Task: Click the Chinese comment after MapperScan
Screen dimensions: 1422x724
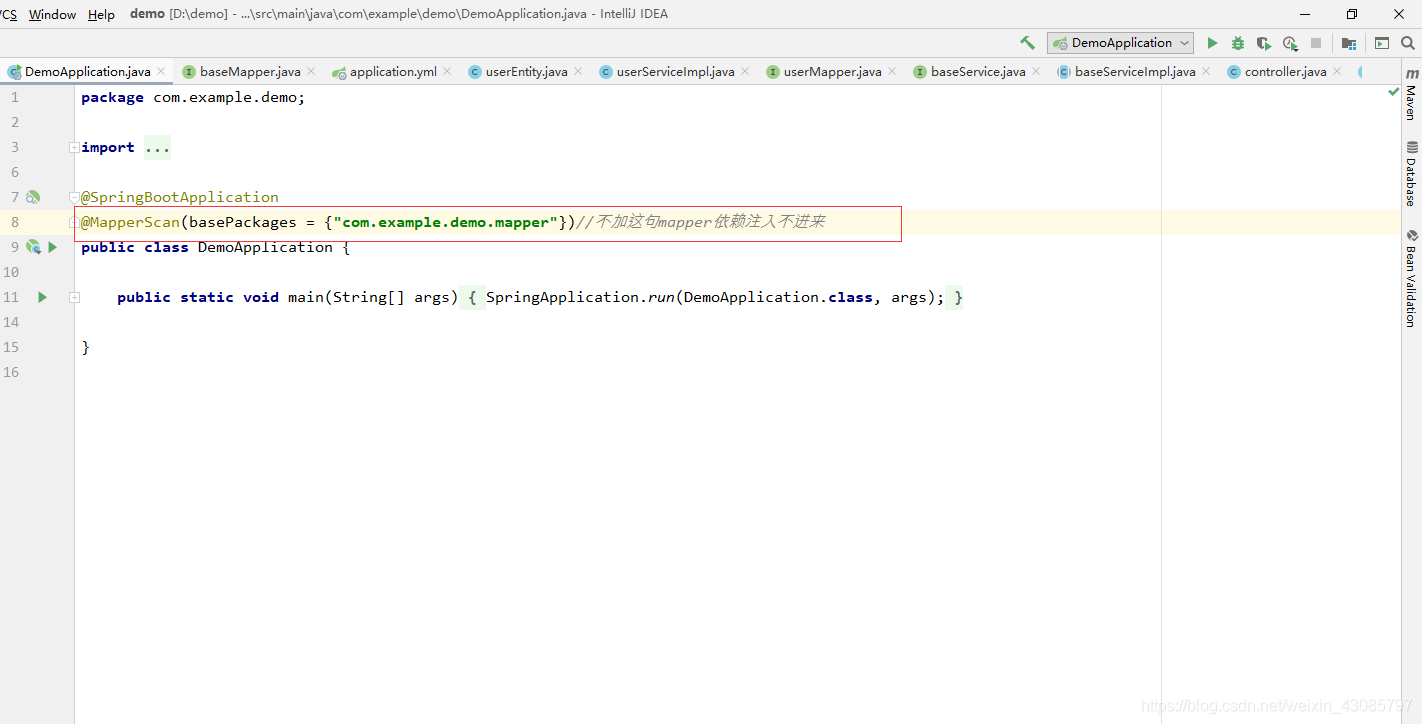Action: click(x=701, y=222)
